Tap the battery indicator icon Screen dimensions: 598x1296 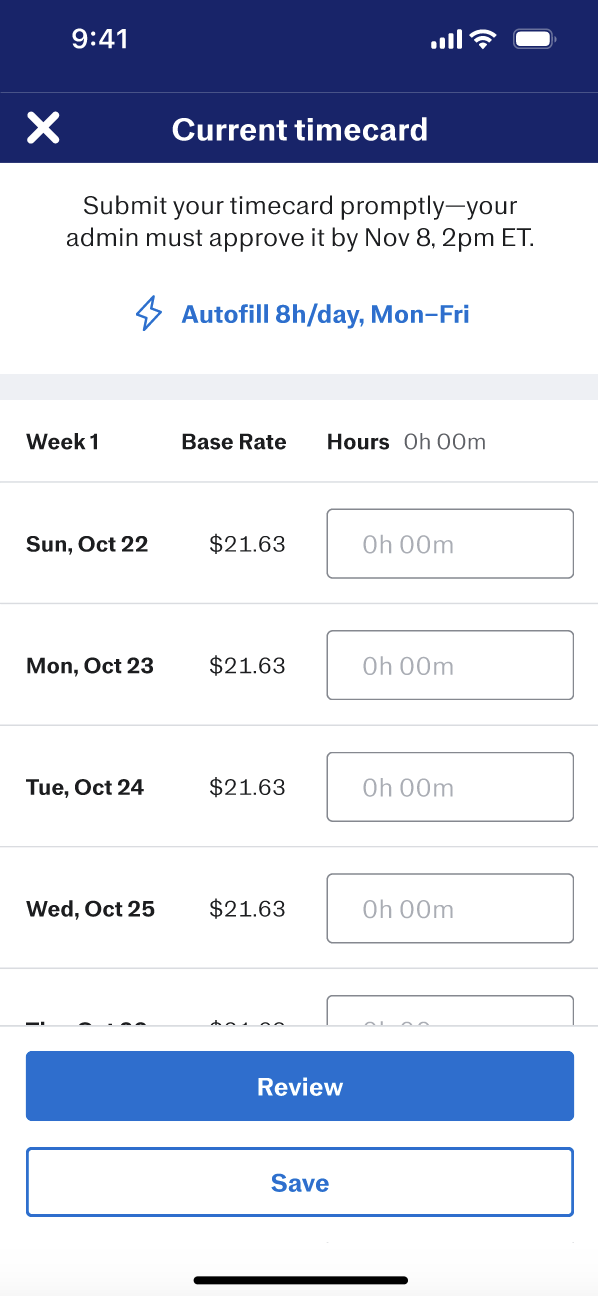coord(534,40)
